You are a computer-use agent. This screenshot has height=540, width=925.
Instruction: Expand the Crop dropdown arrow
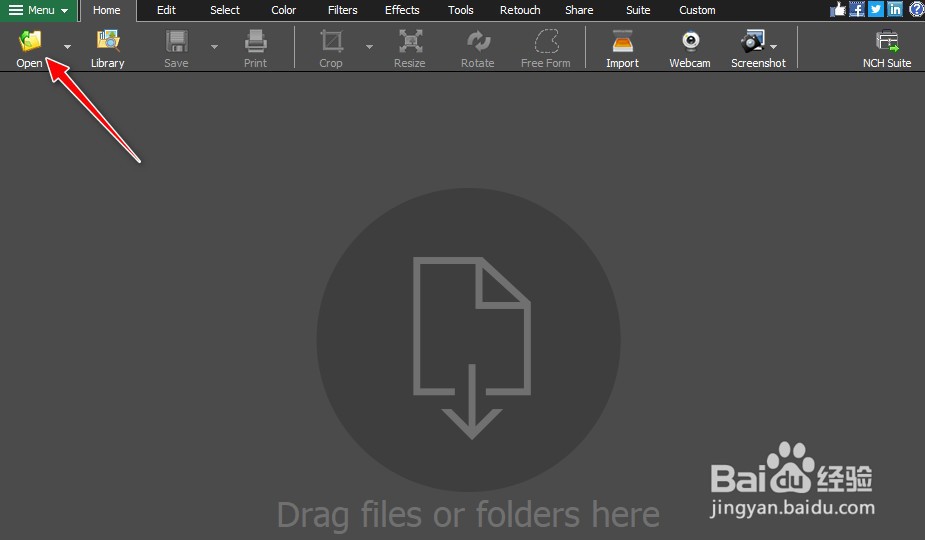369,47
